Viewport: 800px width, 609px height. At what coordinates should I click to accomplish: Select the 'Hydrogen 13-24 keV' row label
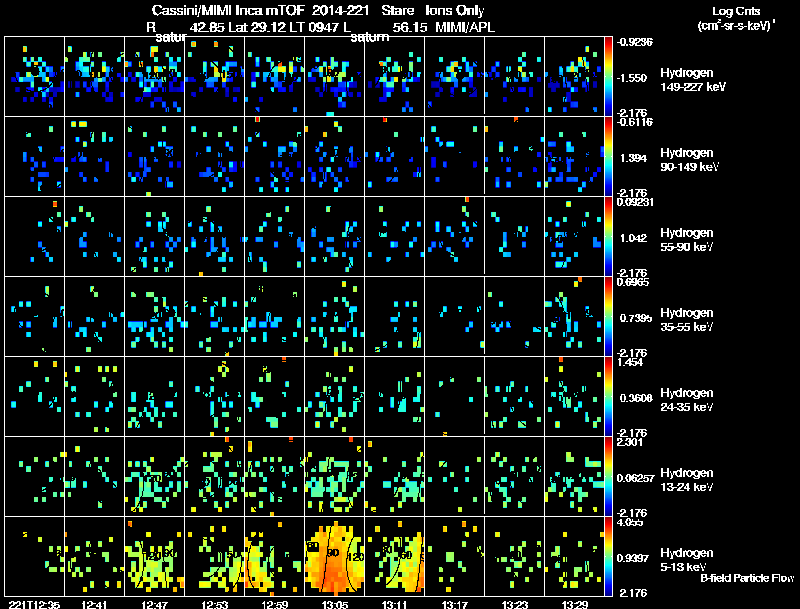tap(687, 480)
